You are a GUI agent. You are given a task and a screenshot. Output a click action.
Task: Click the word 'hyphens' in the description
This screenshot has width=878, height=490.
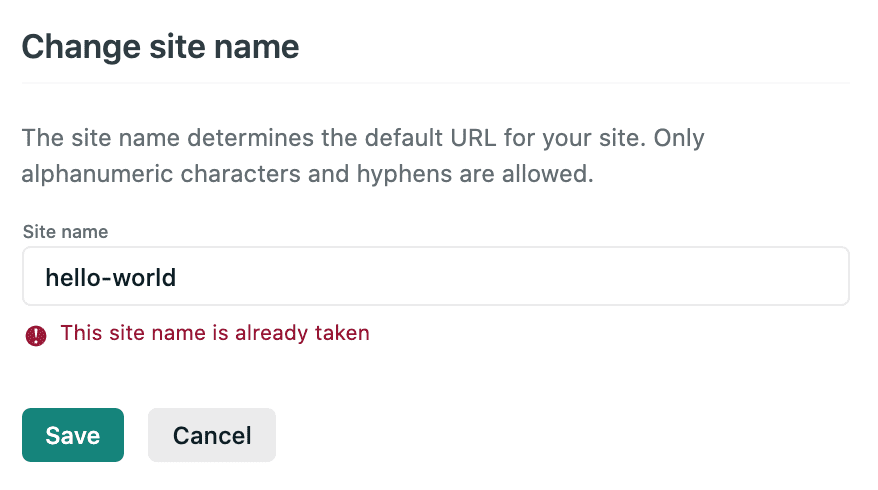(404, 174)
